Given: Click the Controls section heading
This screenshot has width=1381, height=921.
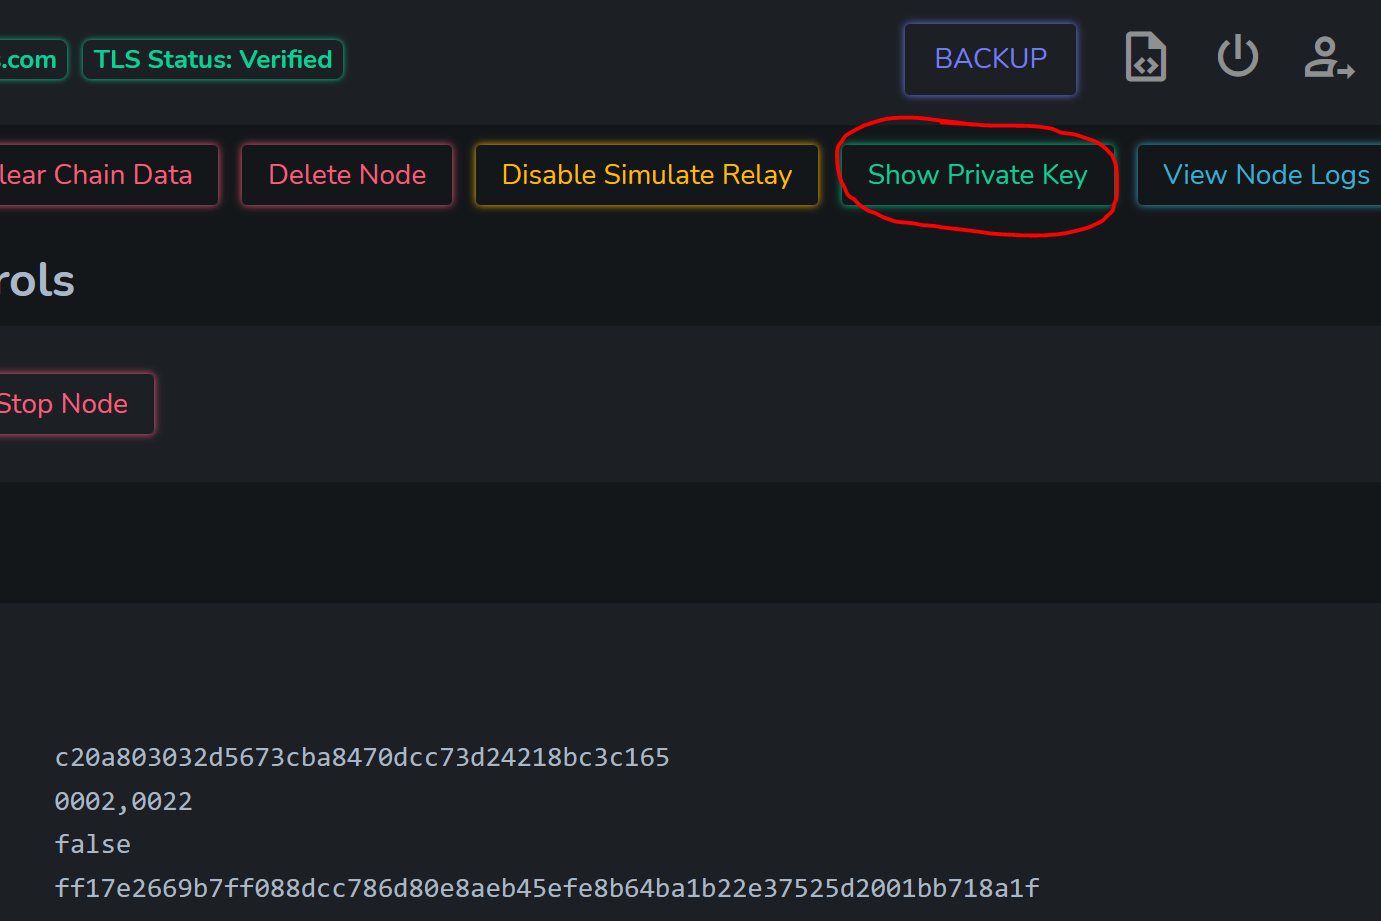Looking at the screenshot, I should click(x=36, y=281).
